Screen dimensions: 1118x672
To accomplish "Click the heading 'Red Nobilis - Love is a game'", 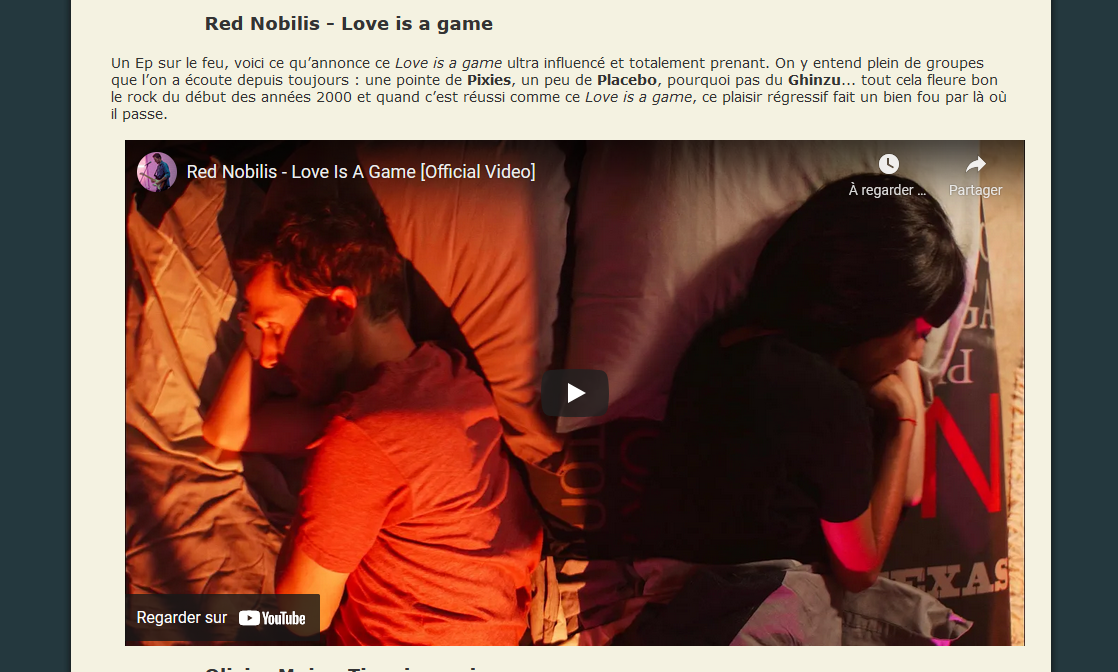I will [349, 24].
